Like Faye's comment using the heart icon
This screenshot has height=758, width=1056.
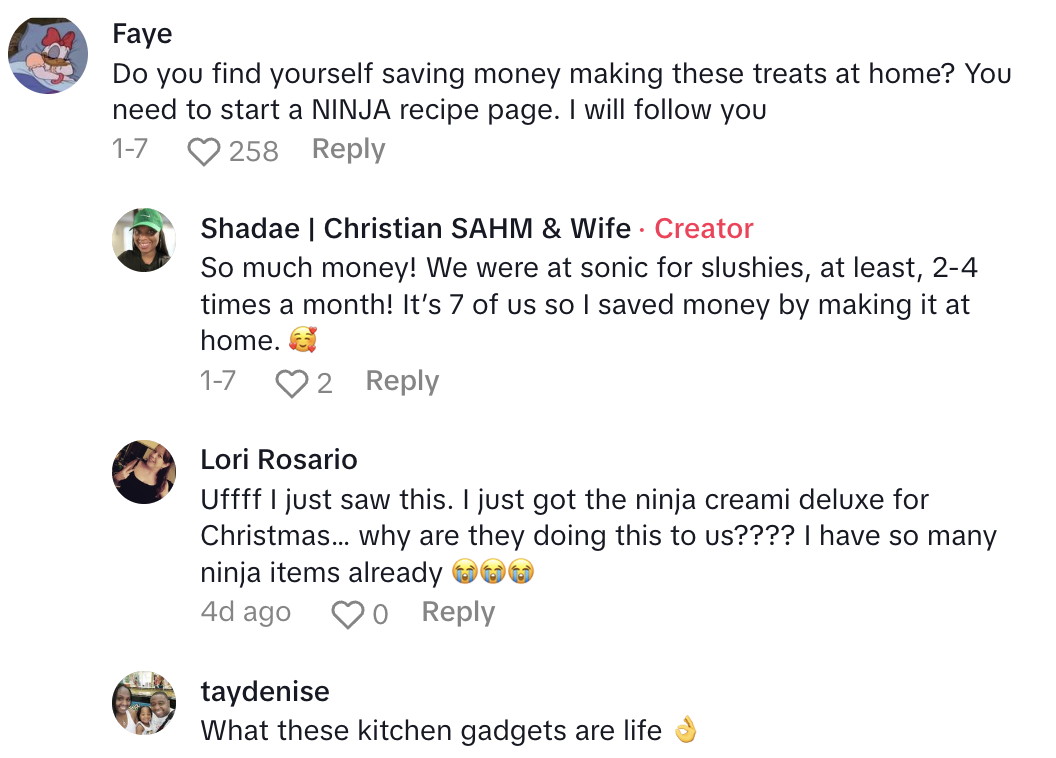(x=204, y=148)
